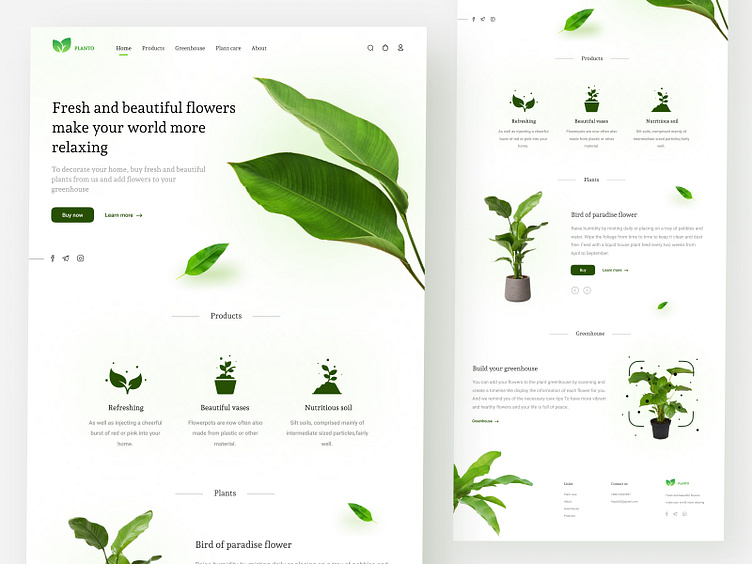
Task: Follow the hero Learn more link
Action: 124,215
